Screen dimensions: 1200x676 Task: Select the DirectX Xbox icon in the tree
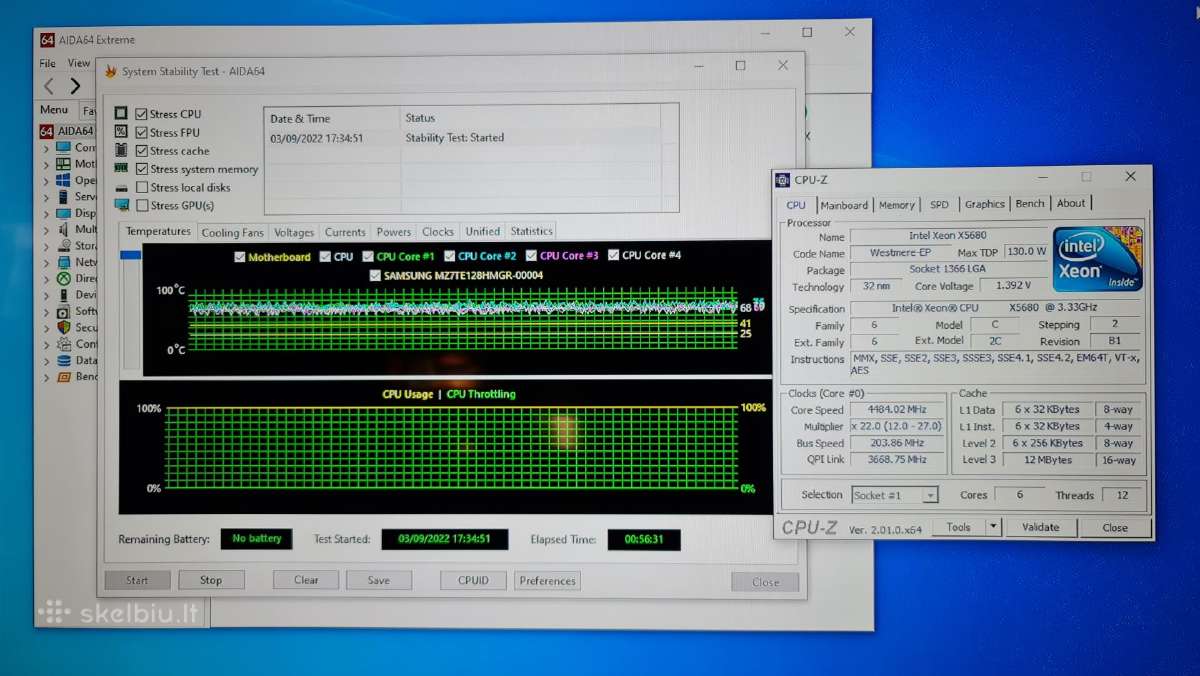click(63, 279)
